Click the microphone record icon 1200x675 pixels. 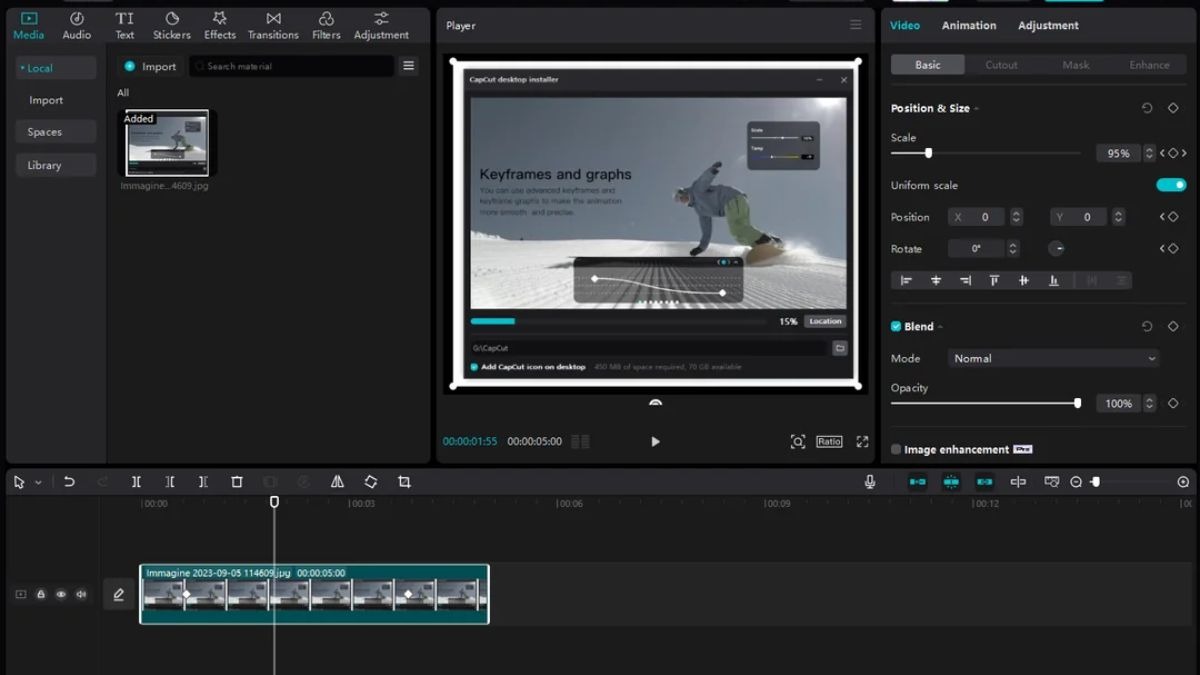click(x=870, y=482)
